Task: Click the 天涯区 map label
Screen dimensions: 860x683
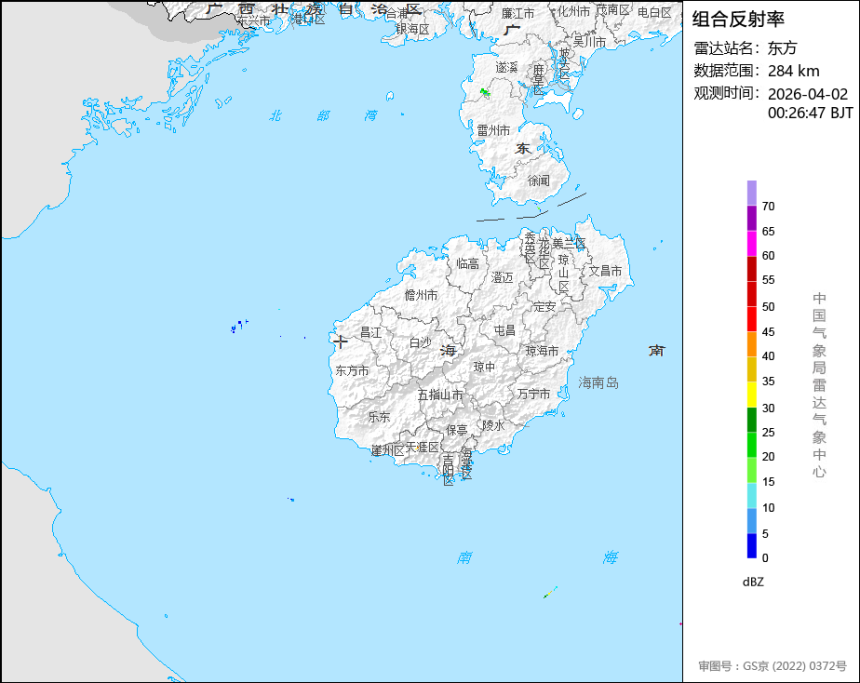Action: (422, 448)
